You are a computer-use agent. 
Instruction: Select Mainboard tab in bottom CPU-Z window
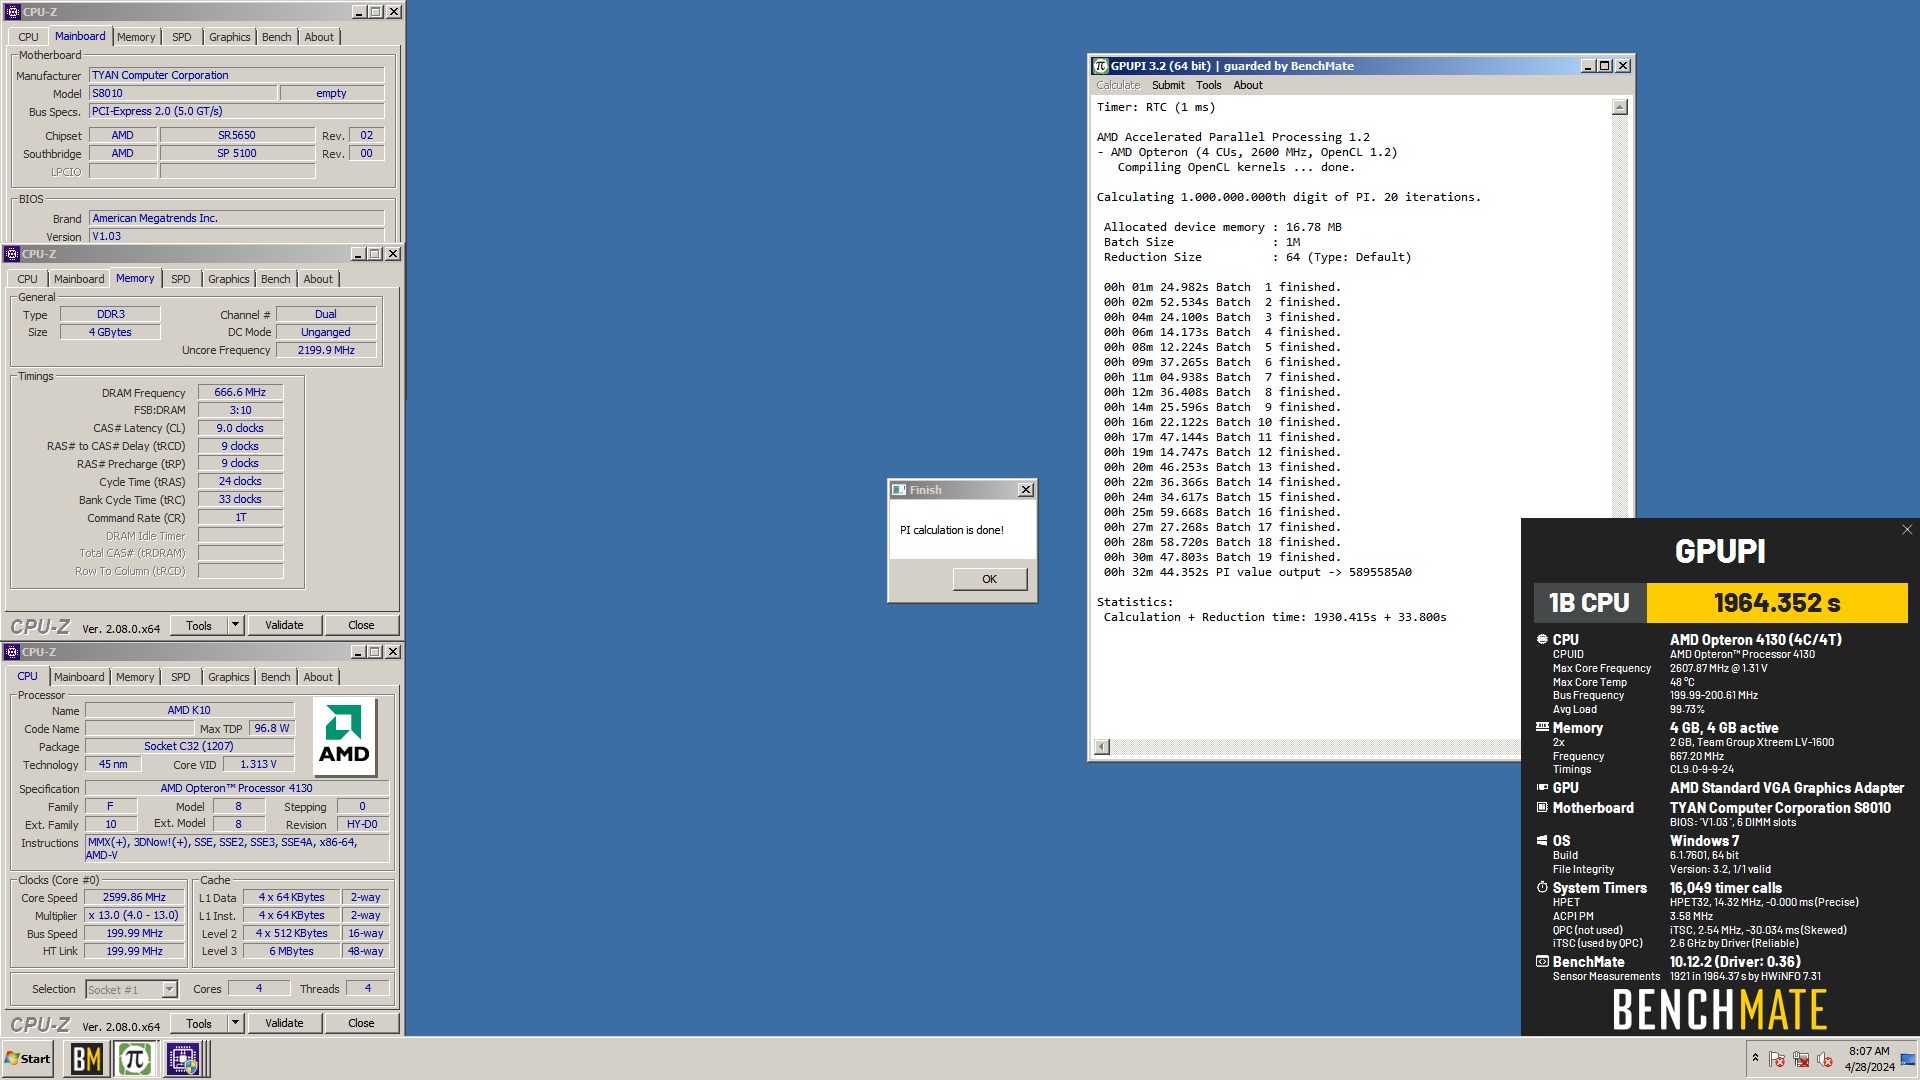tap(79, 677)
